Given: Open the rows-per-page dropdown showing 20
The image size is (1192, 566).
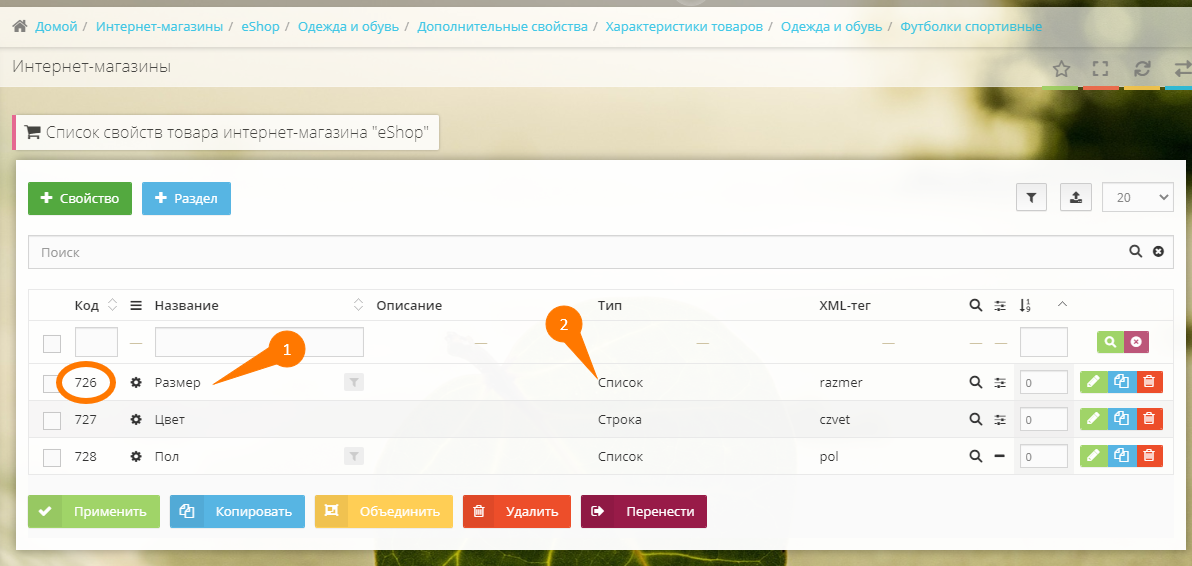Looking at the screenshot, I should [x=1137, y=198].
